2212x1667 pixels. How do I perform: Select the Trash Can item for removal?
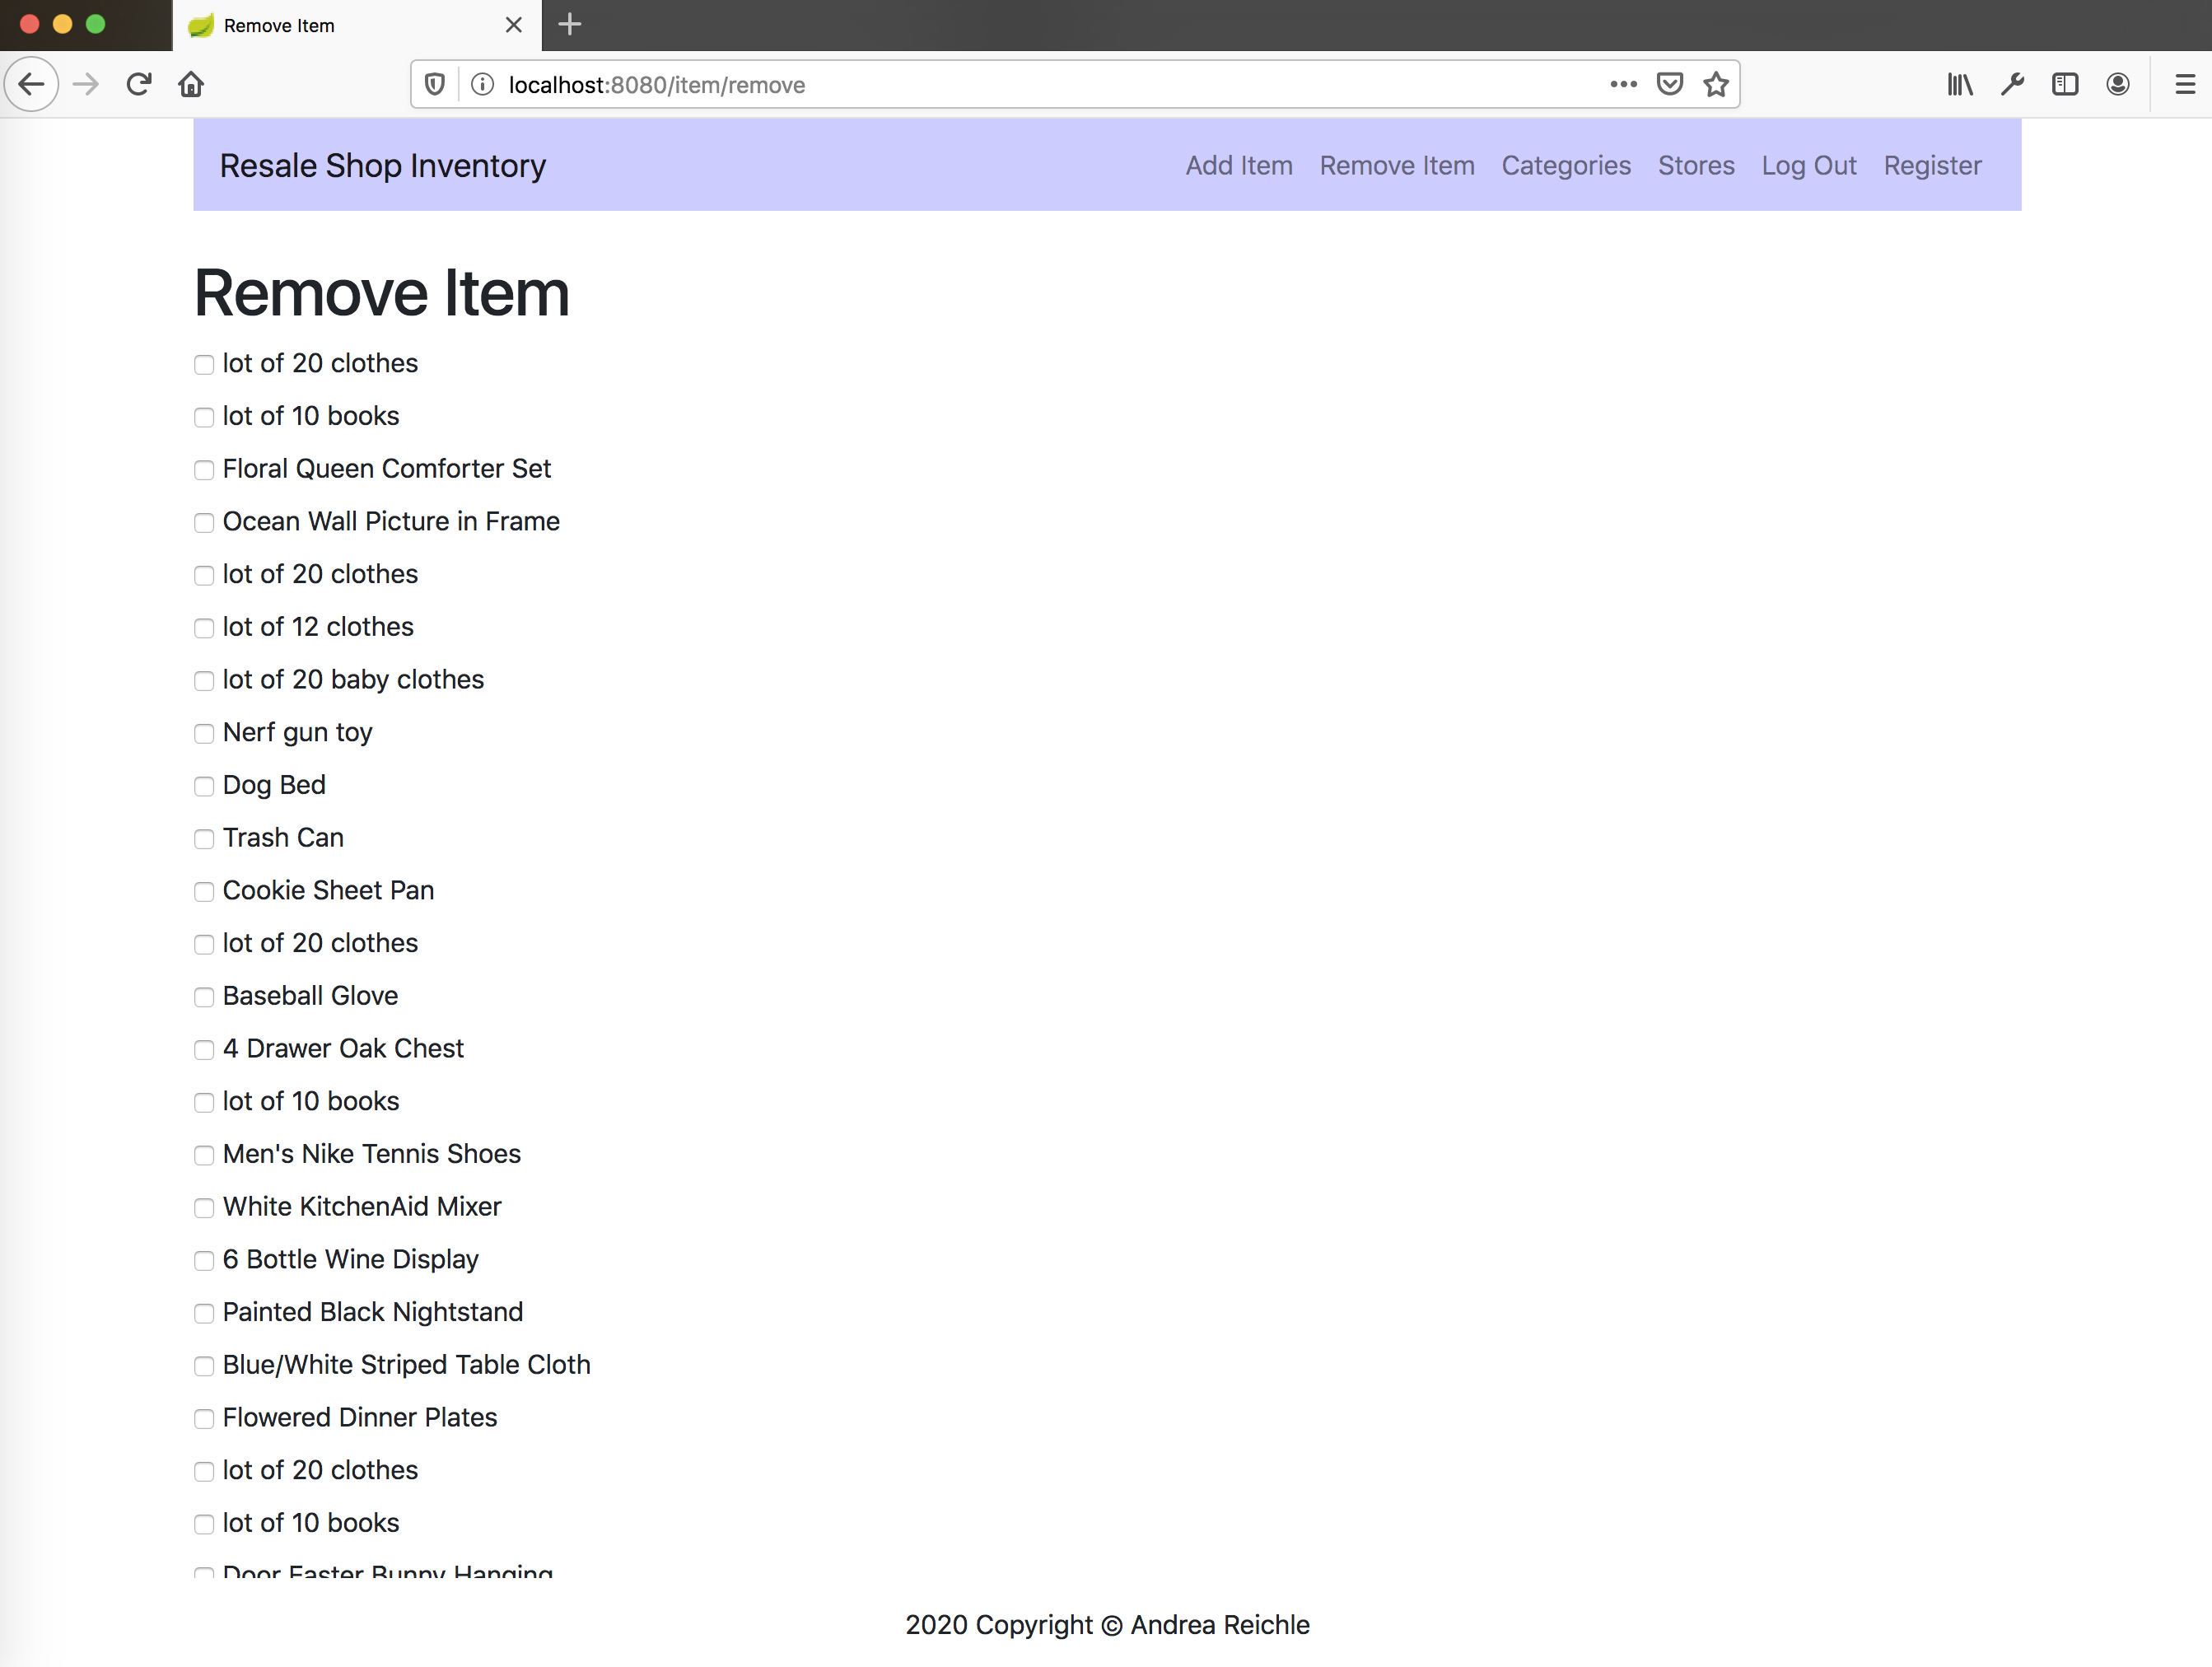click(x=204, y=839)
